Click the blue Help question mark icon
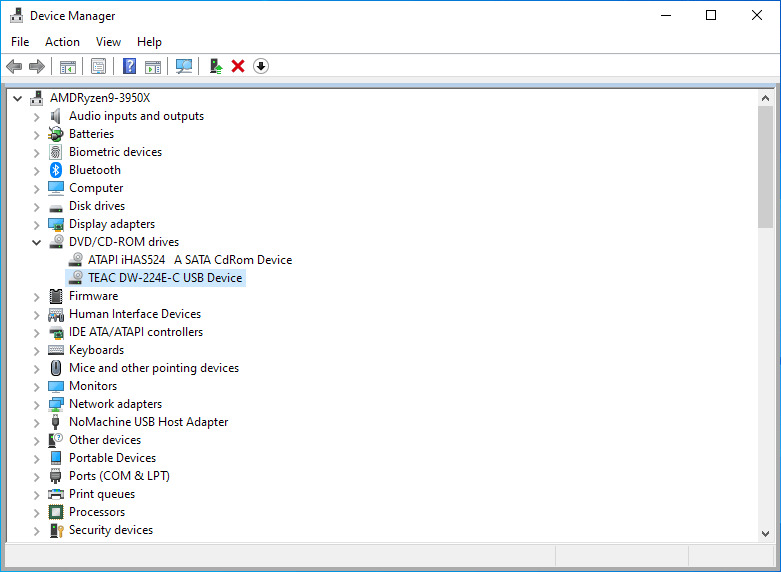This screenshot has width=781, height=572. 130,66
